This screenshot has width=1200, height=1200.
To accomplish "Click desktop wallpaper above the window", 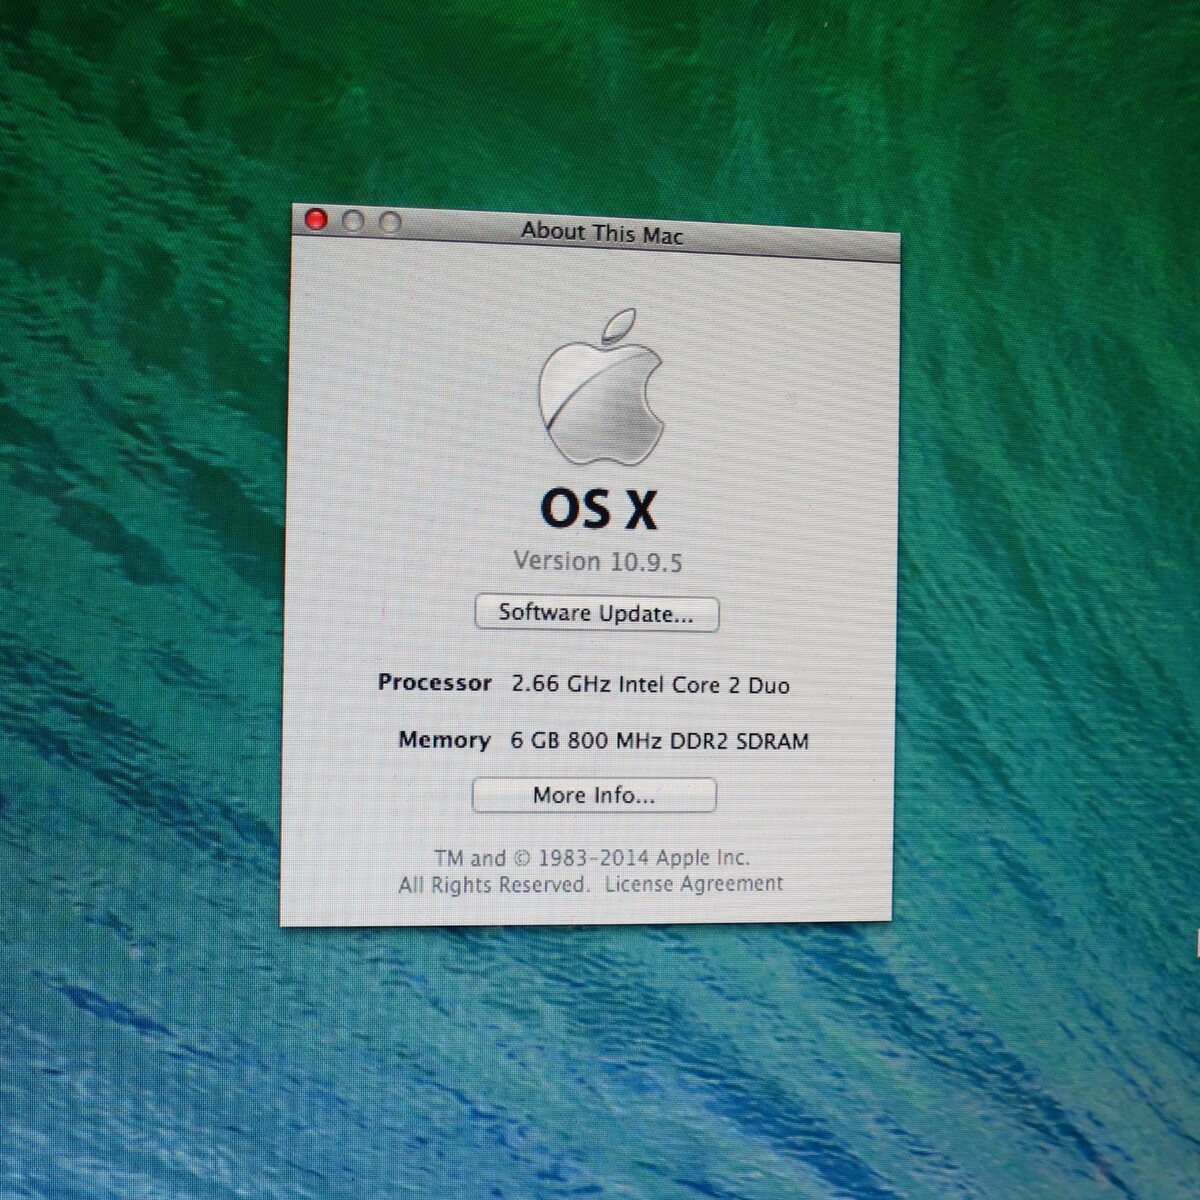I will 600,100.
